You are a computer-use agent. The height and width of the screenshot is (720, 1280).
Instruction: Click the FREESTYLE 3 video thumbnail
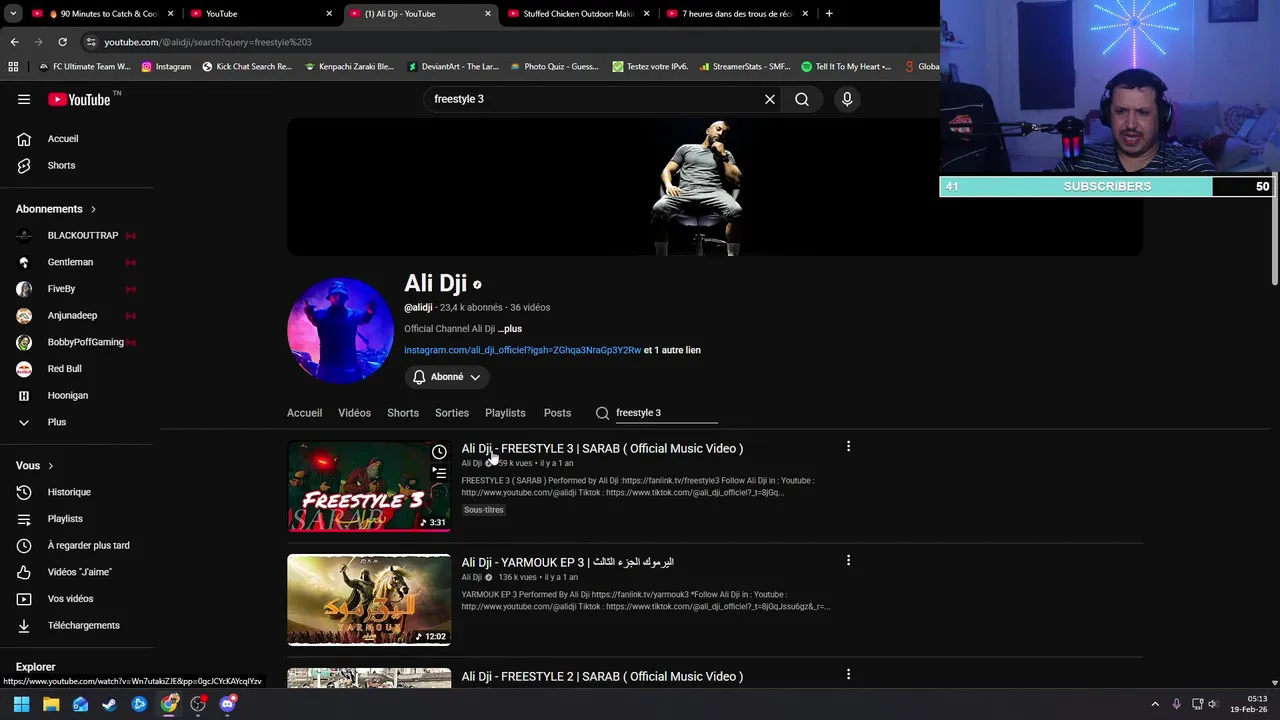pyautogui.click(x=369, y=487)
